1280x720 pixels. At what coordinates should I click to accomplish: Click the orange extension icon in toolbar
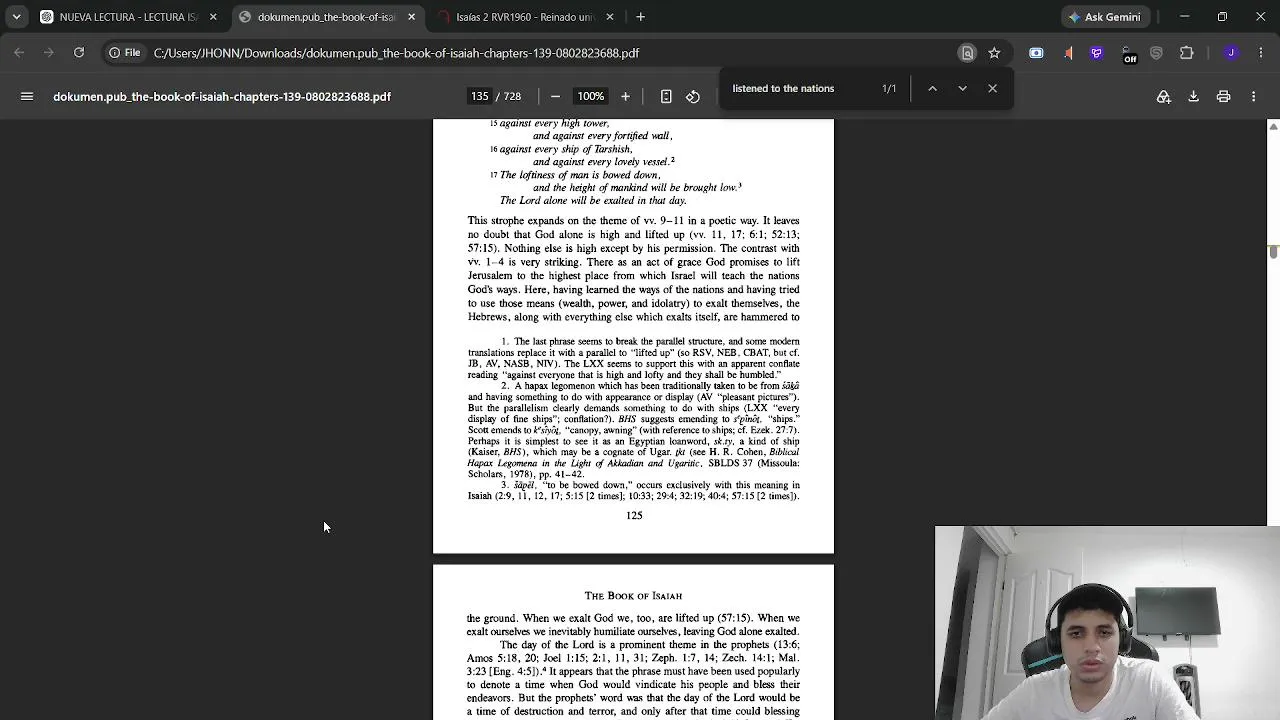(1068, 53)
